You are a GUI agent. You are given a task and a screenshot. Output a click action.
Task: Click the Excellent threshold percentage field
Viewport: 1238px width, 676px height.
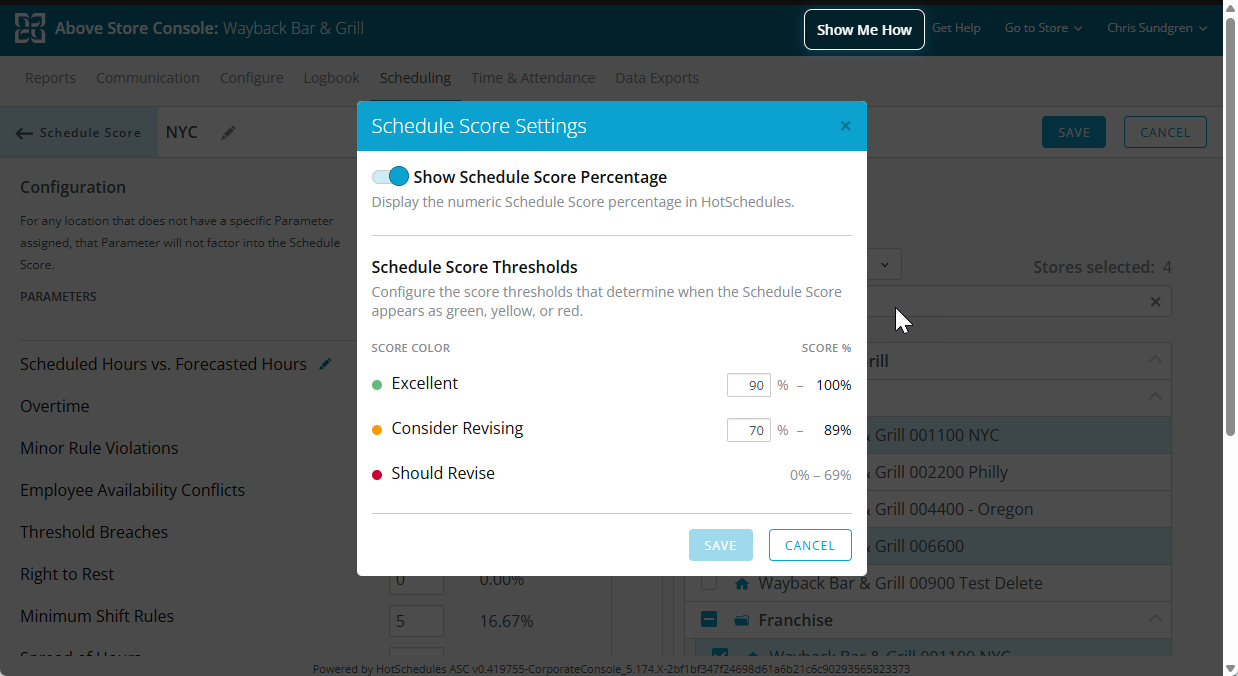748,385
